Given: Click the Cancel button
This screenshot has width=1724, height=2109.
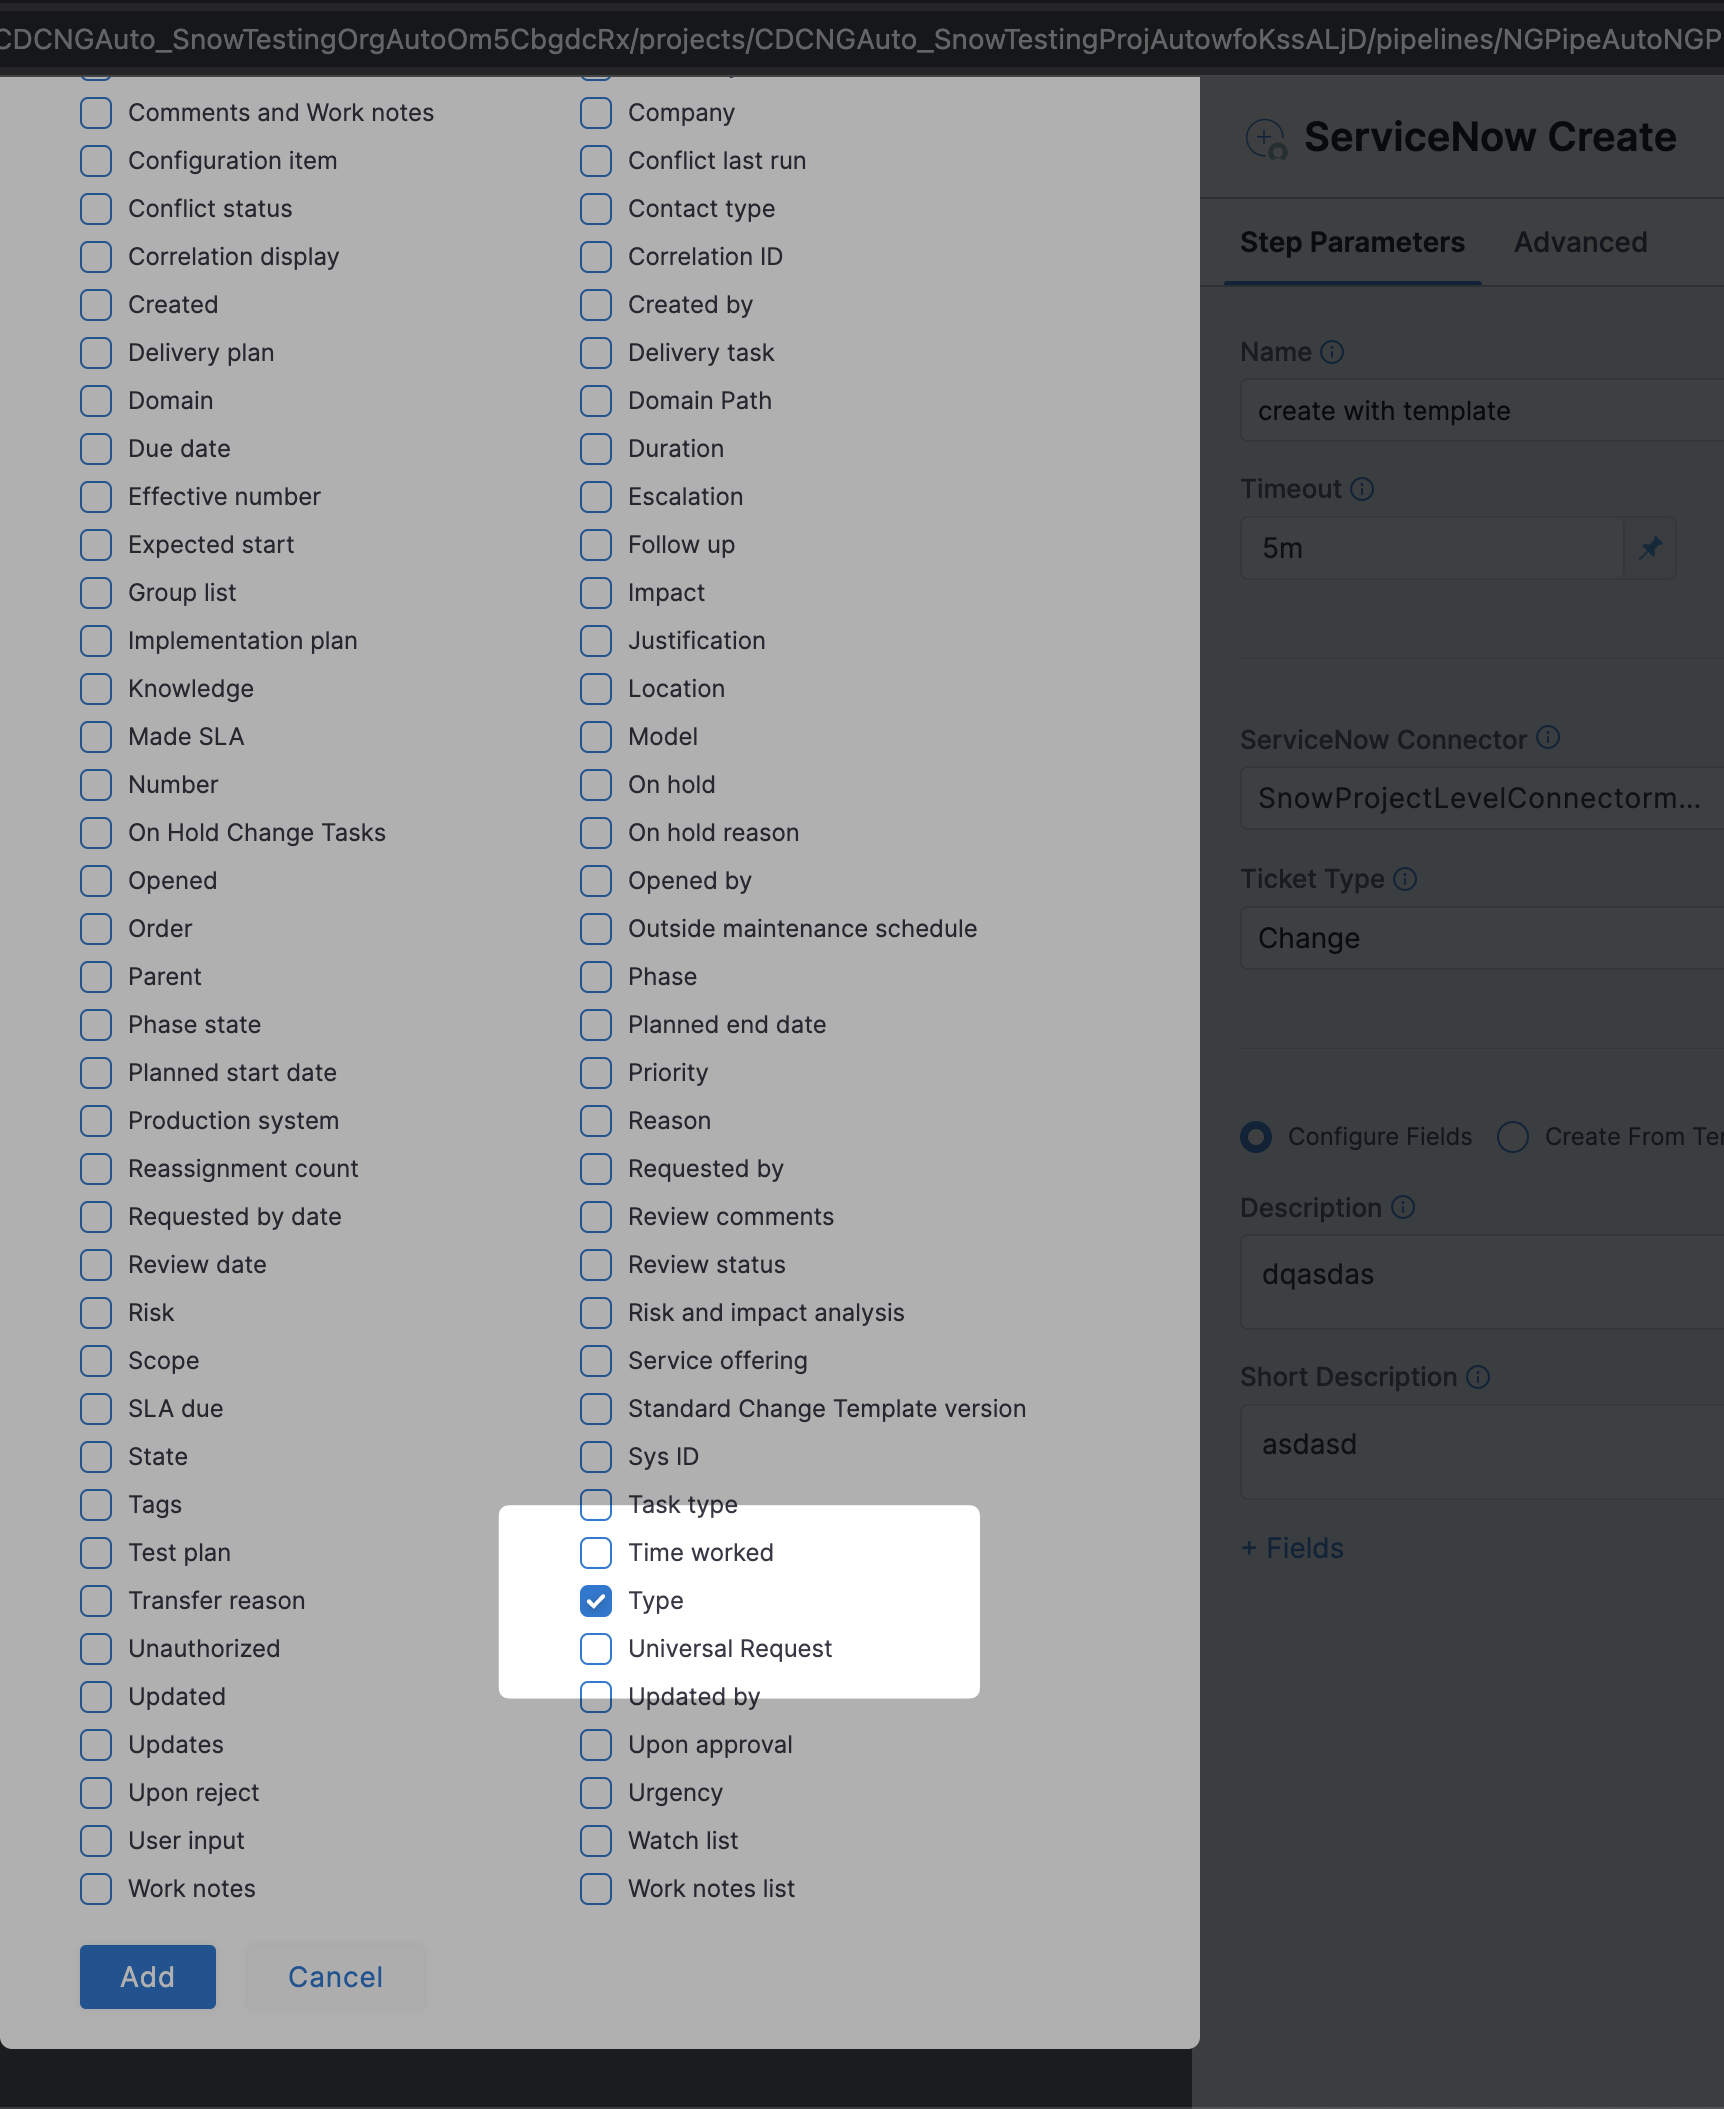Looking at the screenshot, I should pyautogui.click(x=335, y=1977).
